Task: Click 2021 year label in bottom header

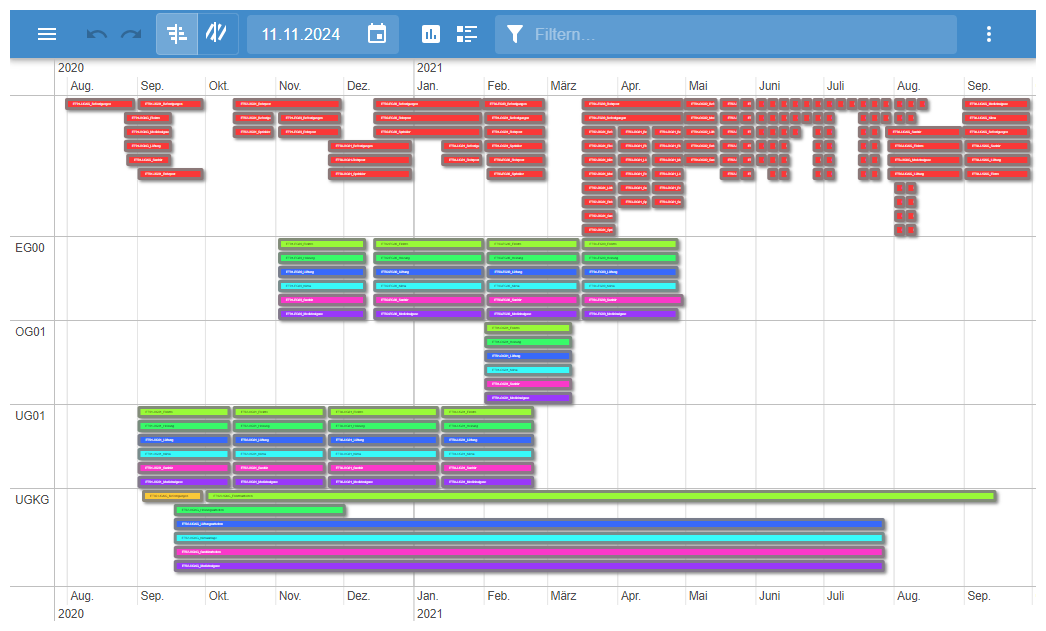Action: [430, 614]
